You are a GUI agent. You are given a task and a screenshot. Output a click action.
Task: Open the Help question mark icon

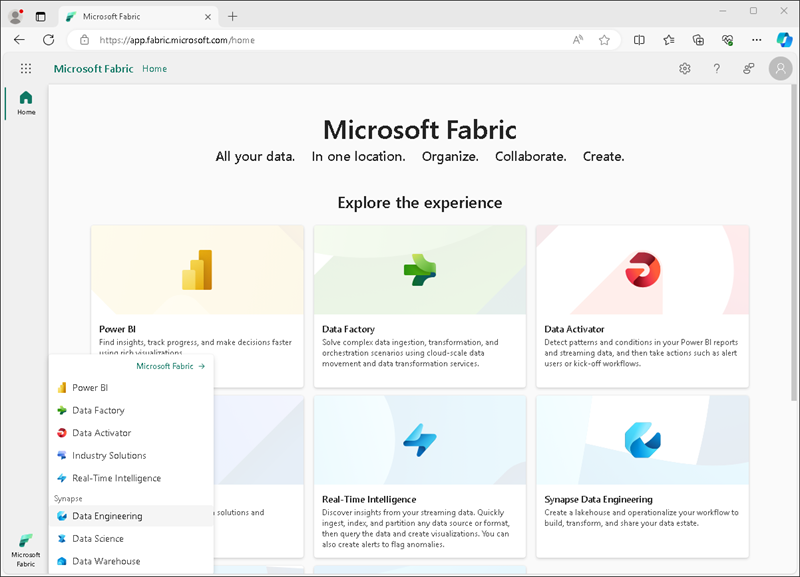tap(716, 68)
